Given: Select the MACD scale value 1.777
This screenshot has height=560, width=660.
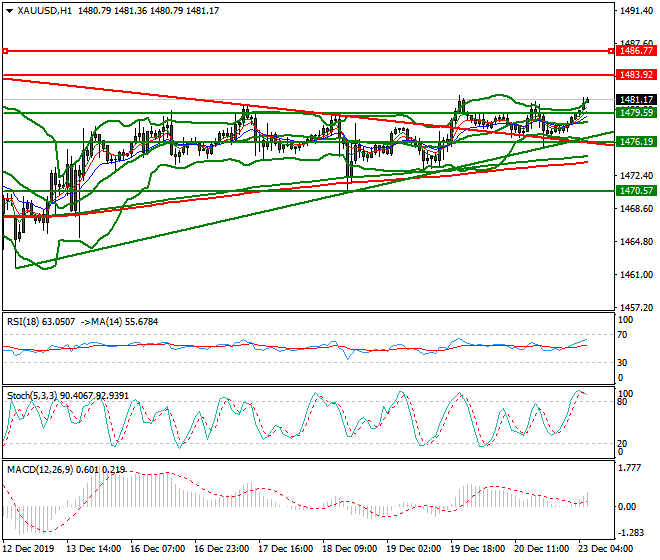Looking at the screenshot, I should click(x=629, y=468).
